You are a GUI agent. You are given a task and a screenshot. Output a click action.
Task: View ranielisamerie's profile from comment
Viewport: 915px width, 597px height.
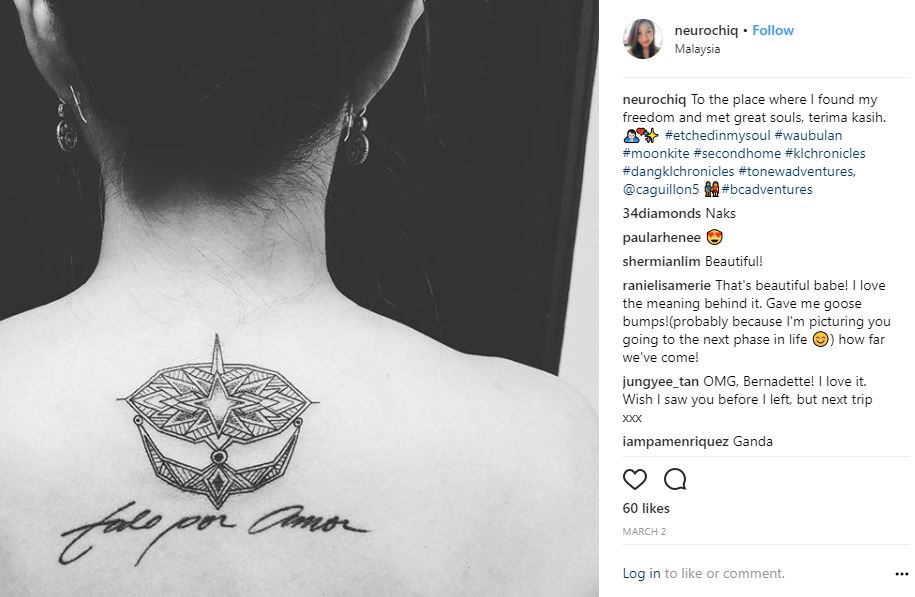666,285
